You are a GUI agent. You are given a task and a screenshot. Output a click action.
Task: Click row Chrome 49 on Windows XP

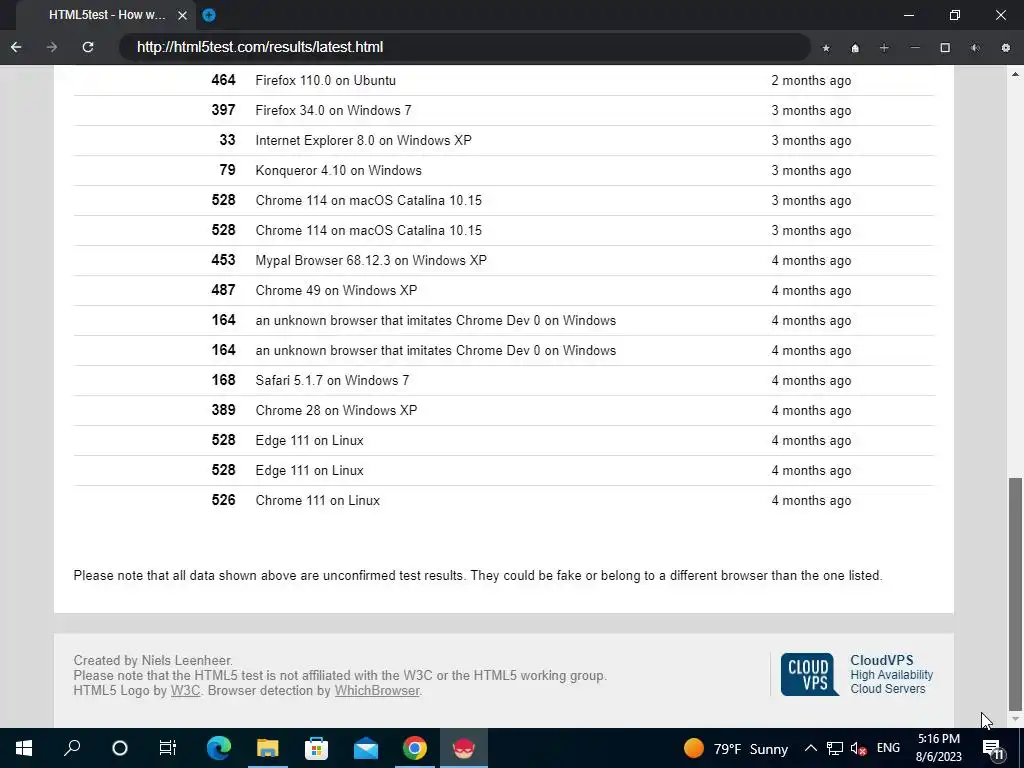click(x=504, y=291)
